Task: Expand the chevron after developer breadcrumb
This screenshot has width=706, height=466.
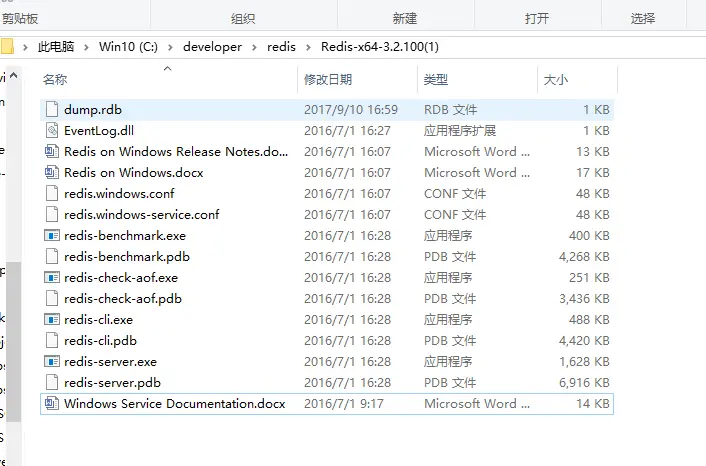Action: 254,47
